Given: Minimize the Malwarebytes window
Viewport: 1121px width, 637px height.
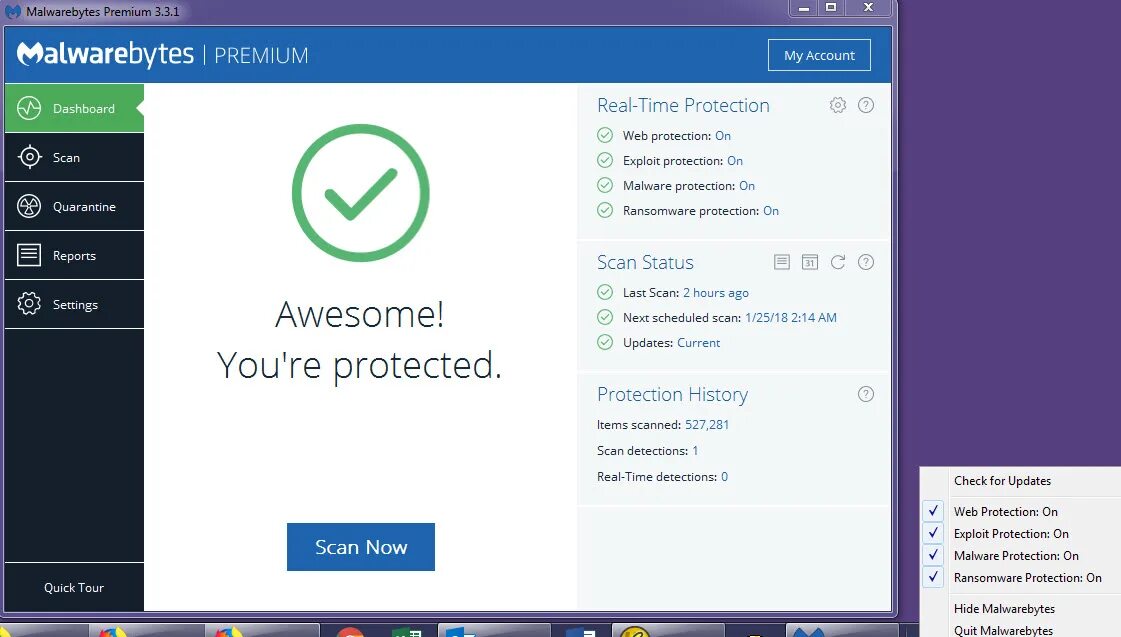Looking at the screenshot, I should click(804, 8).
